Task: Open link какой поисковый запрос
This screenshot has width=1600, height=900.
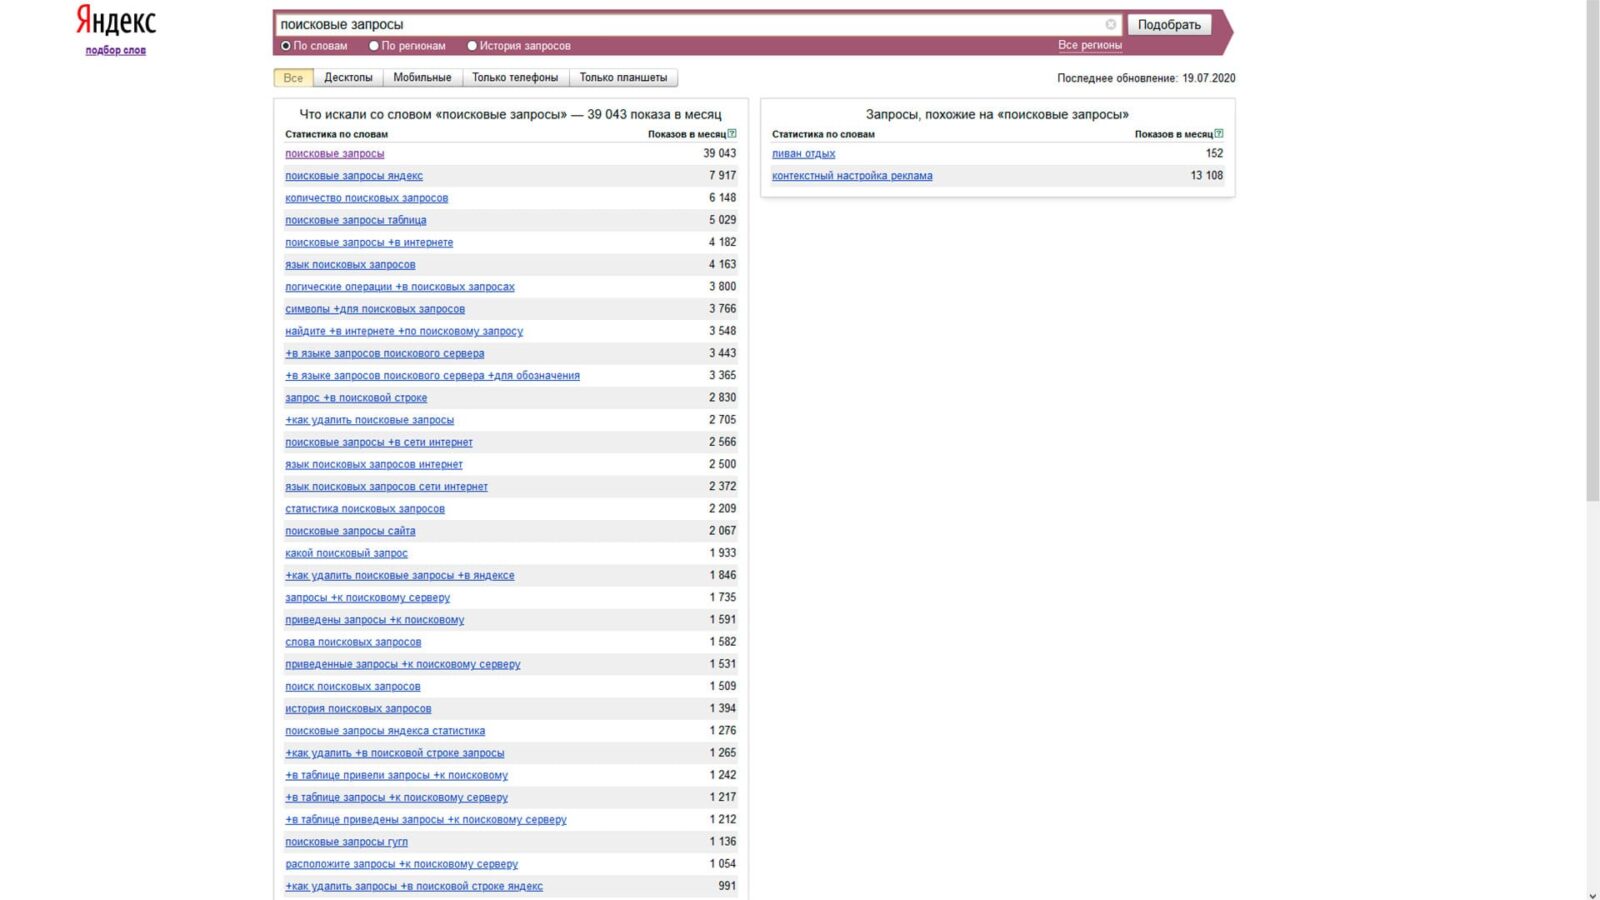Action: (346, 553)
